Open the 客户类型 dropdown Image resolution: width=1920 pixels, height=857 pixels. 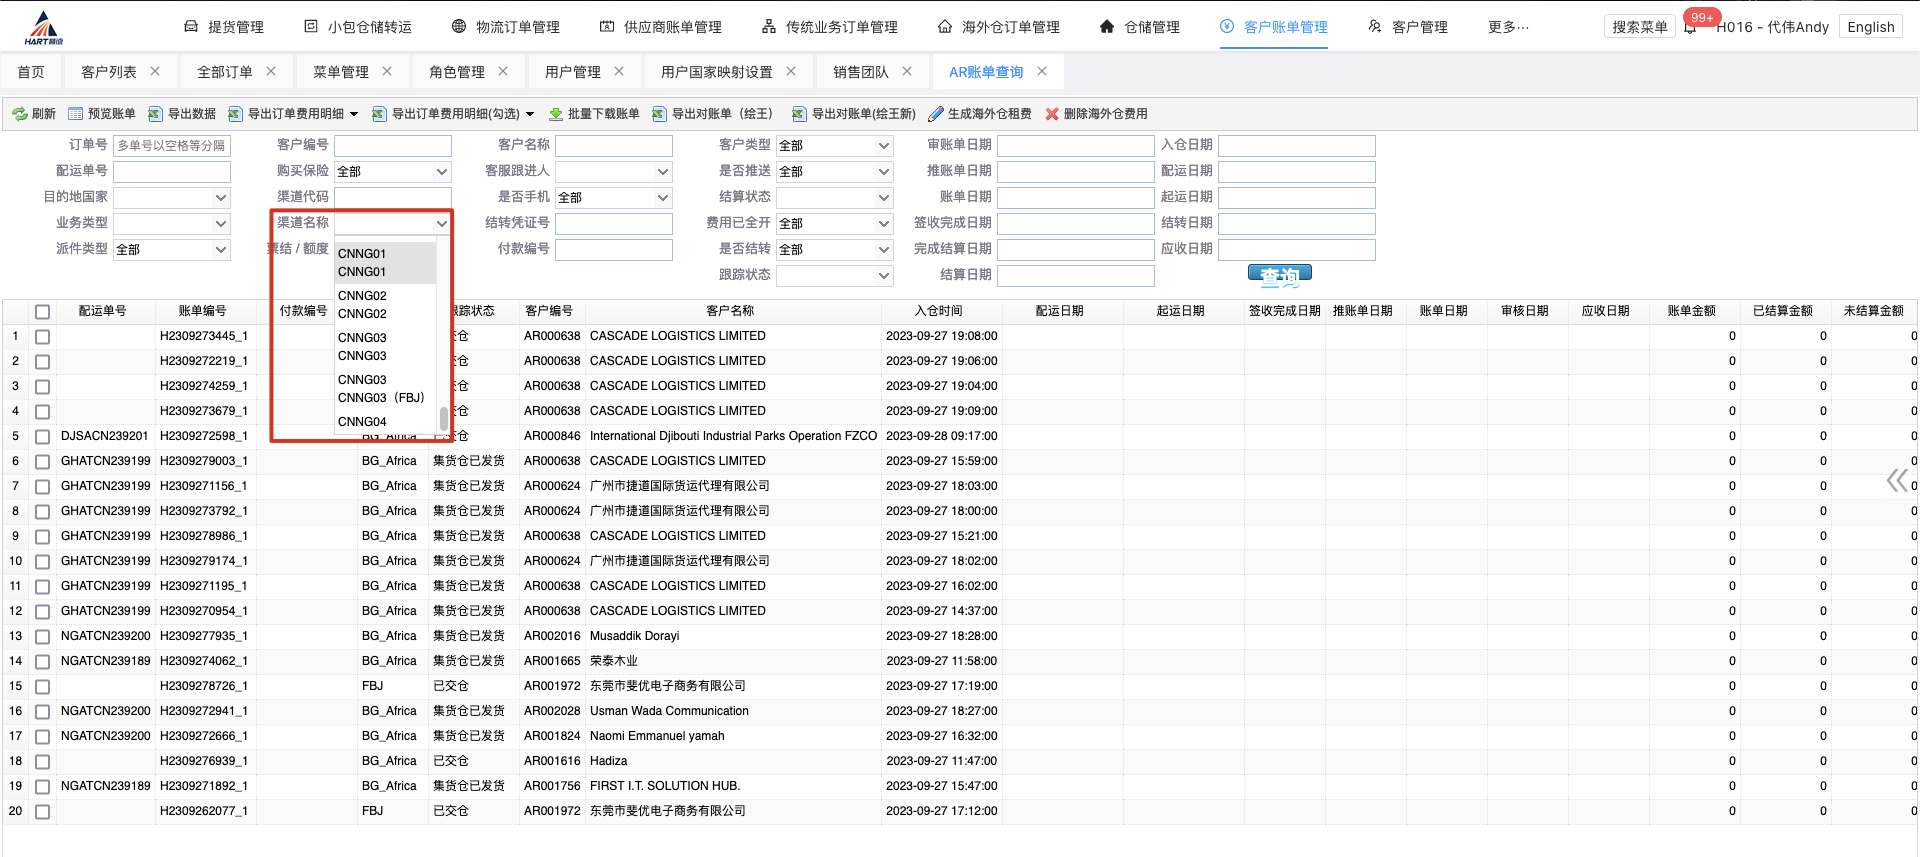(834, 146)
